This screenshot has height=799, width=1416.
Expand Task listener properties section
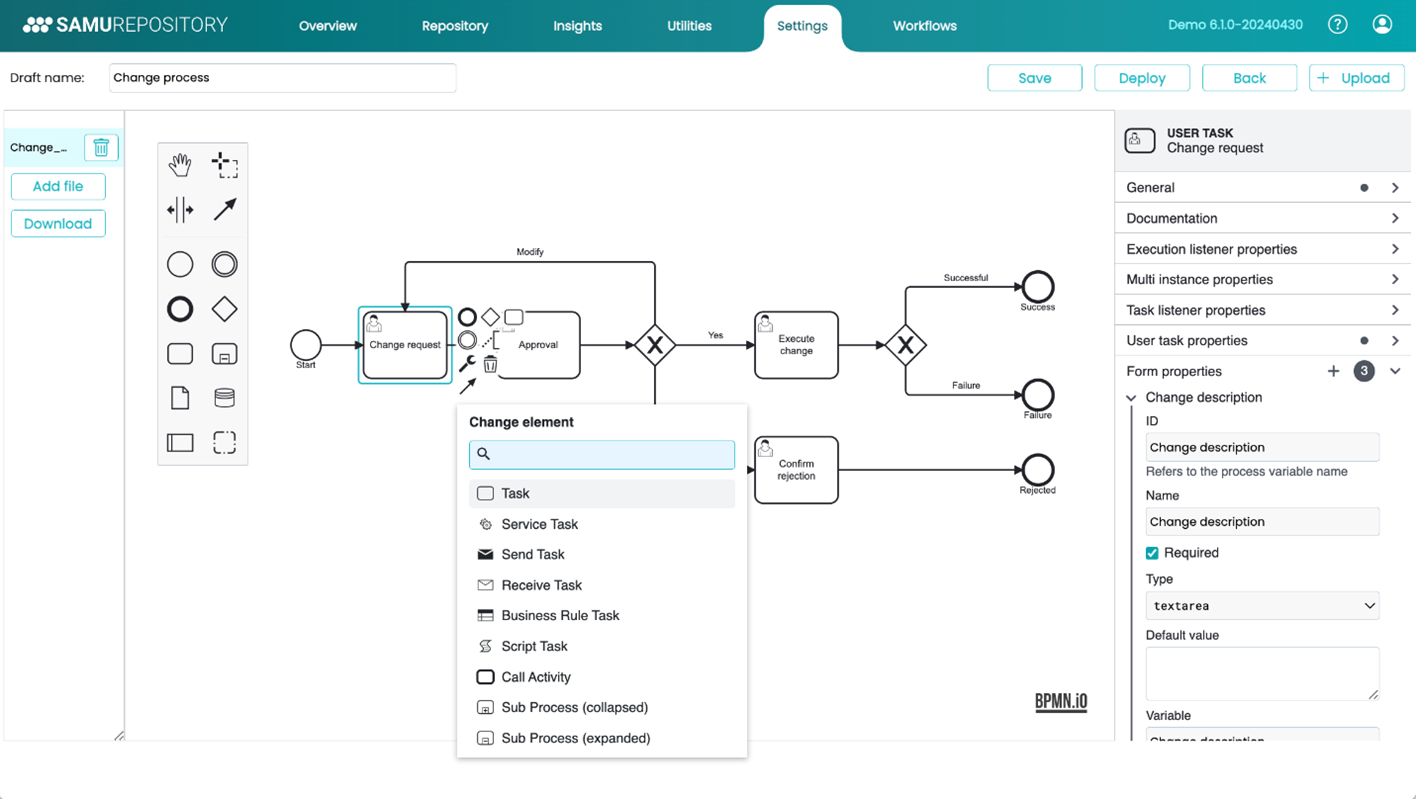pos(1260,310)
